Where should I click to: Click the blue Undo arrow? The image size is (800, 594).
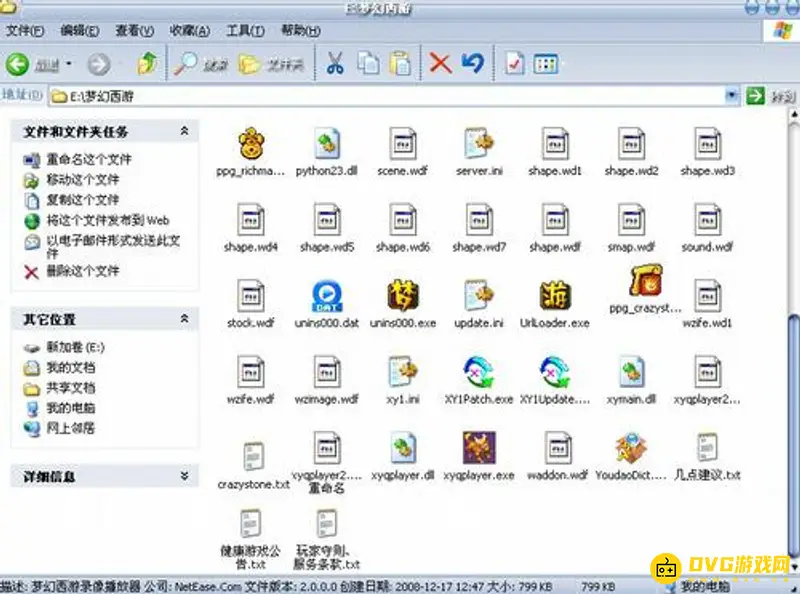(x=472, y=63)
